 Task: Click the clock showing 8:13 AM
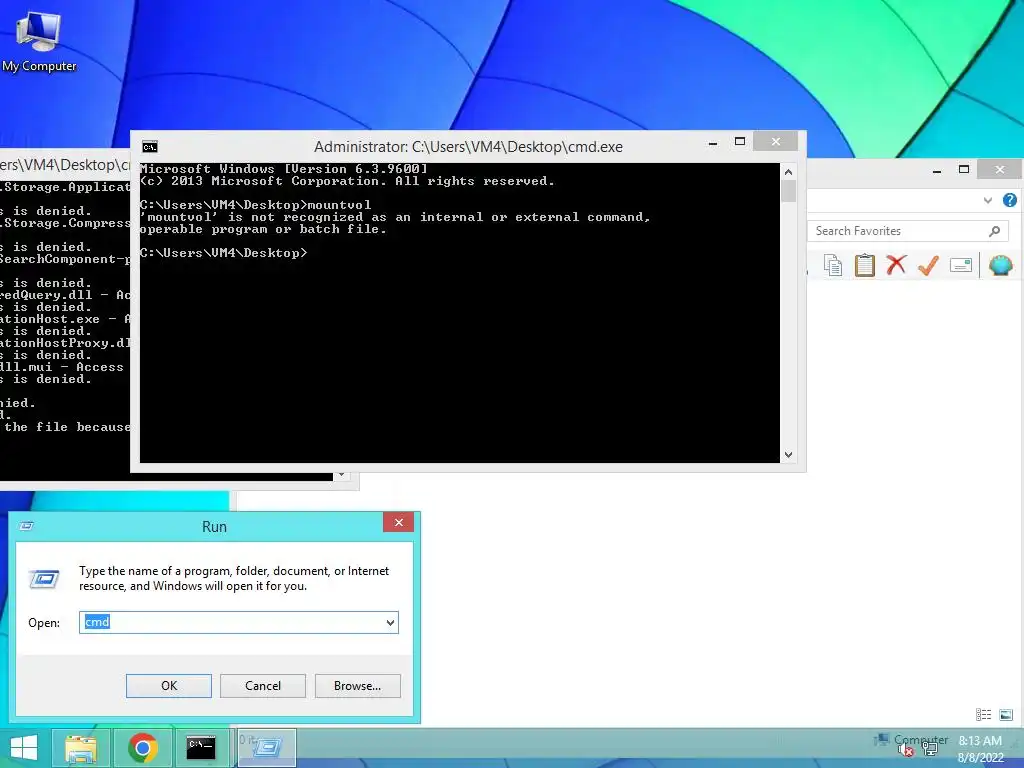980,741
